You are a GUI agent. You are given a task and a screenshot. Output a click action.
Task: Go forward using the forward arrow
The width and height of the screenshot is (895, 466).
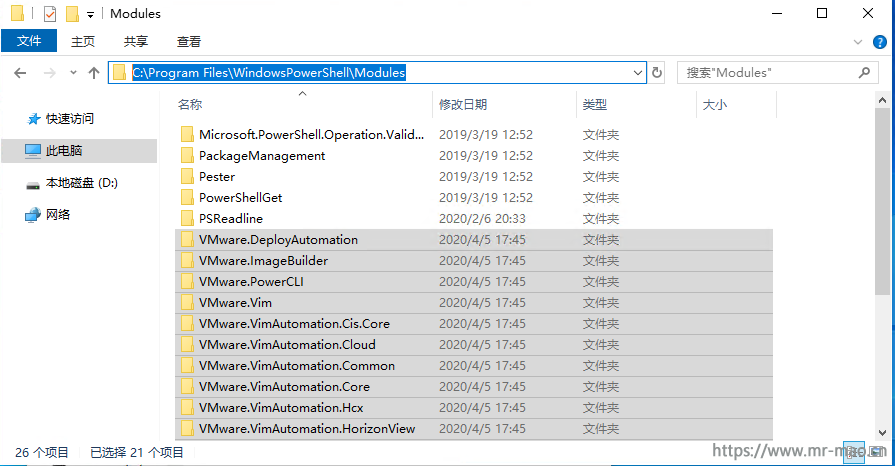point(50,73)
